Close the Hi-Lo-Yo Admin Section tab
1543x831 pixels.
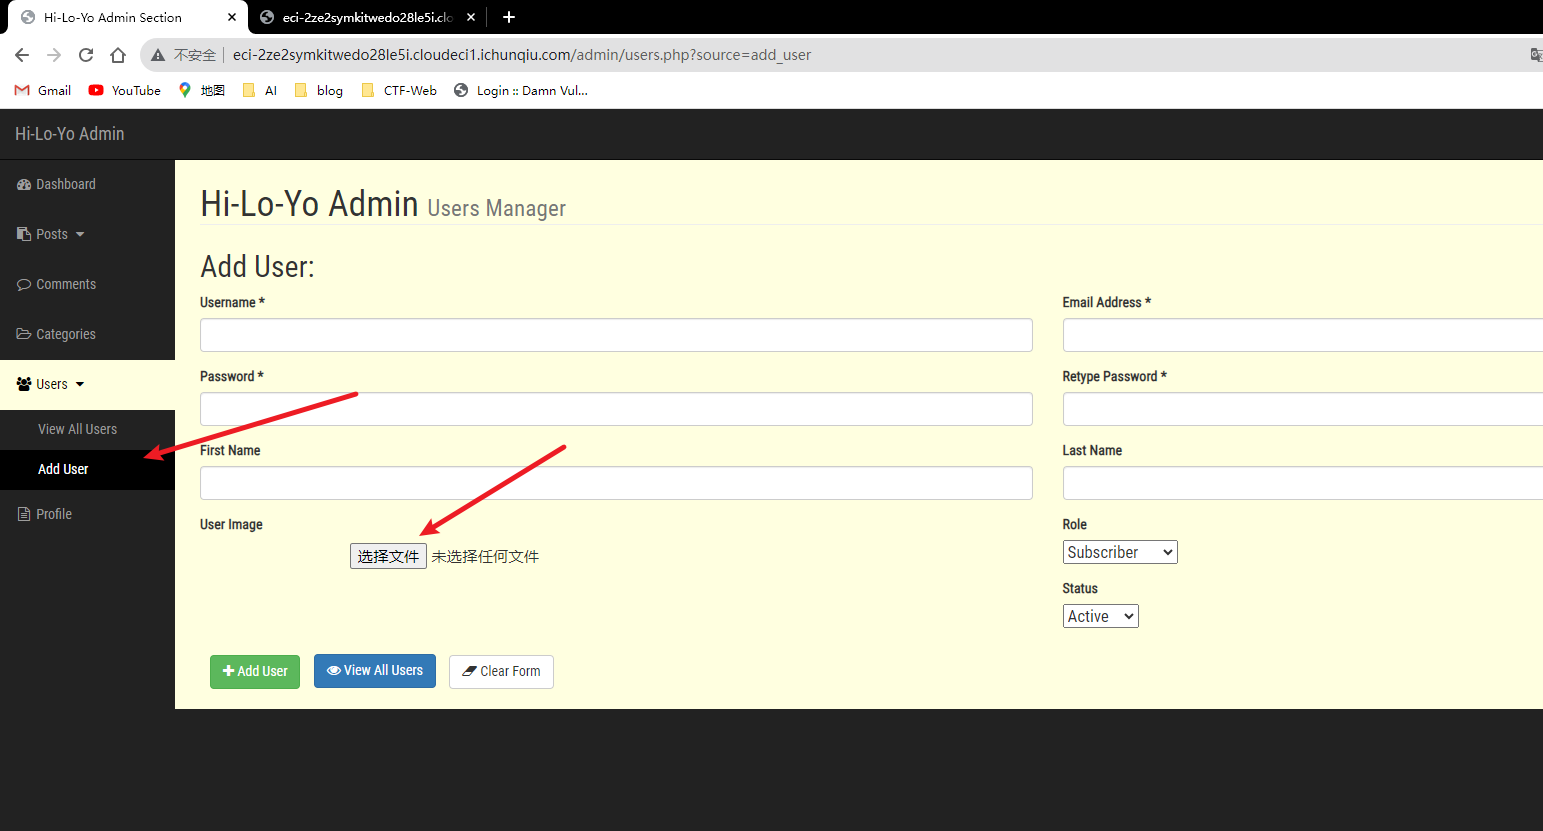point(232,17)
